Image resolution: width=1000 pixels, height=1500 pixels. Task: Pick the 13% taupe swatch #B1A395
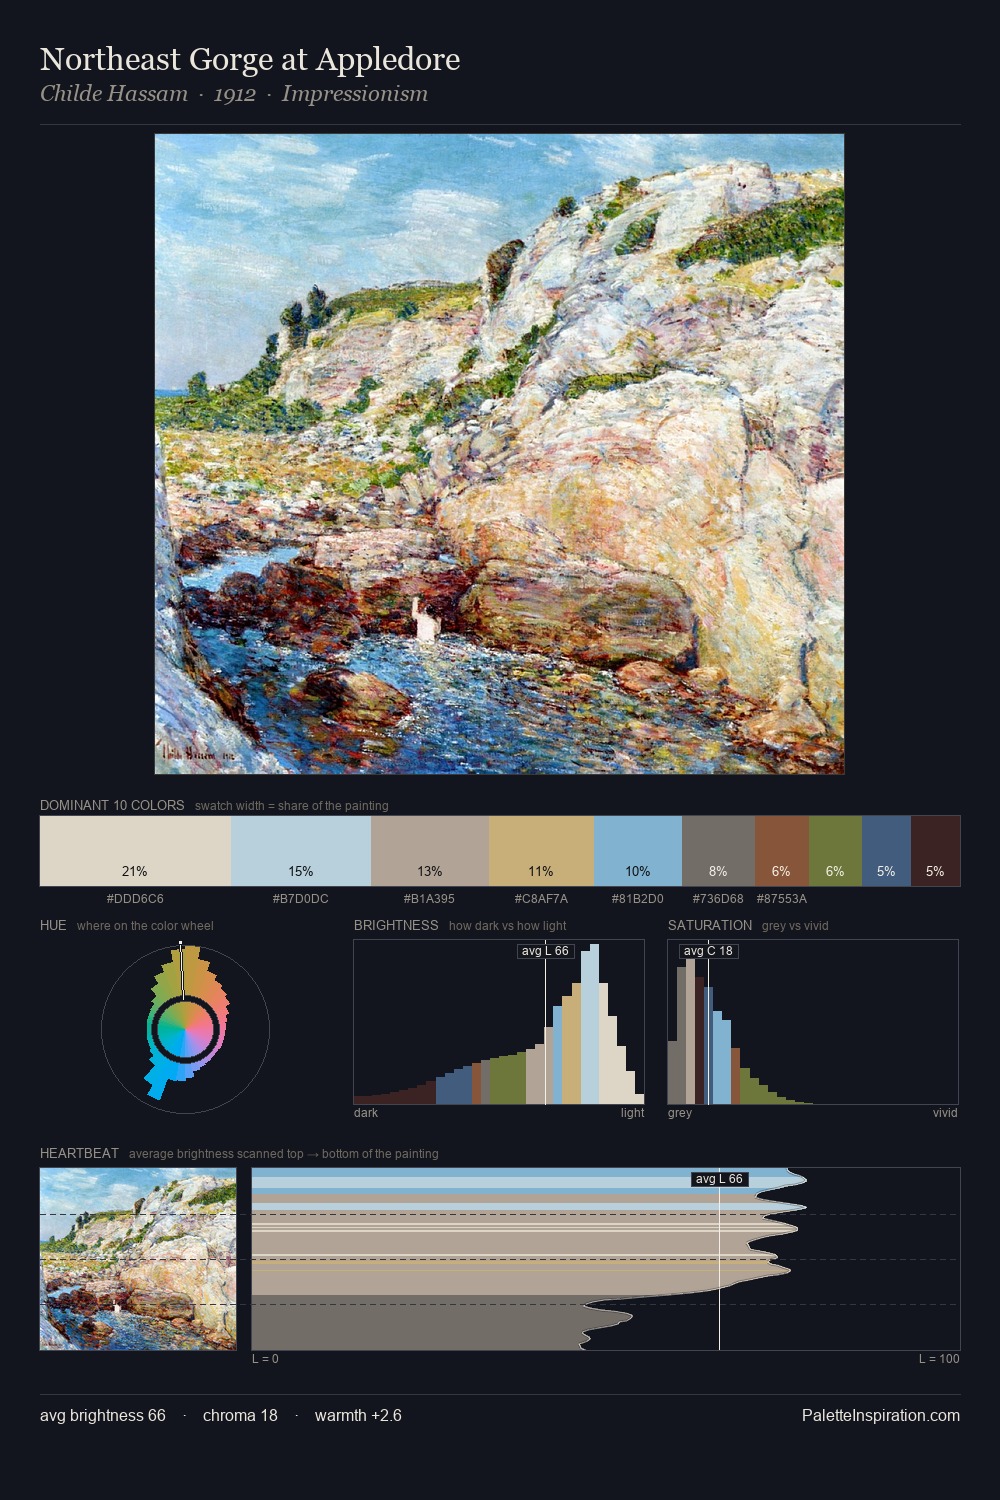[430, 851]
